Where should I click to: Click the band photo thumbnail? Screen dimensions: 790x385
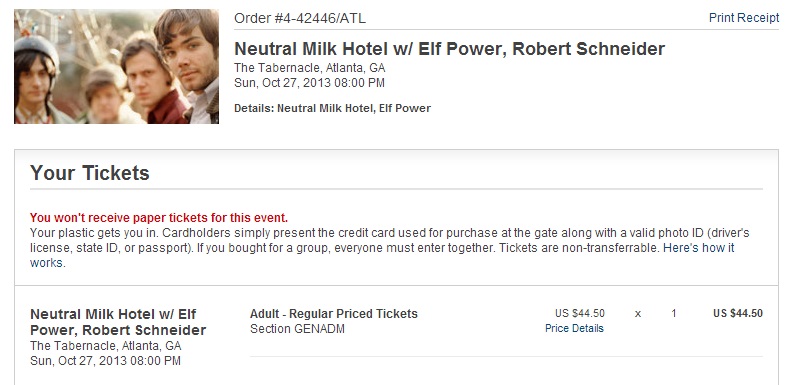116,66
